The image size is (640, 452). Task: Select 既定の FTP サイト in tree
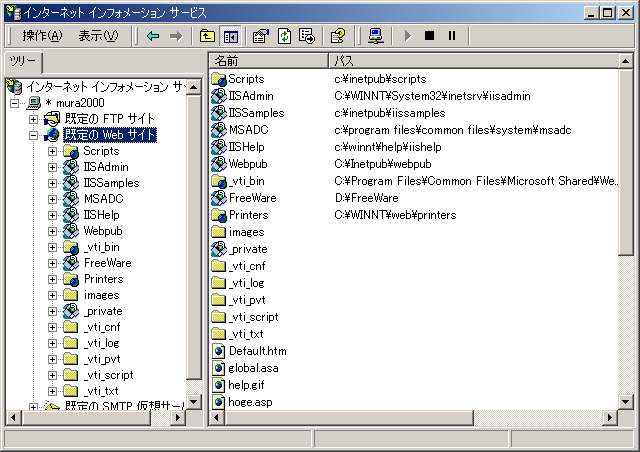click(110, 119)
